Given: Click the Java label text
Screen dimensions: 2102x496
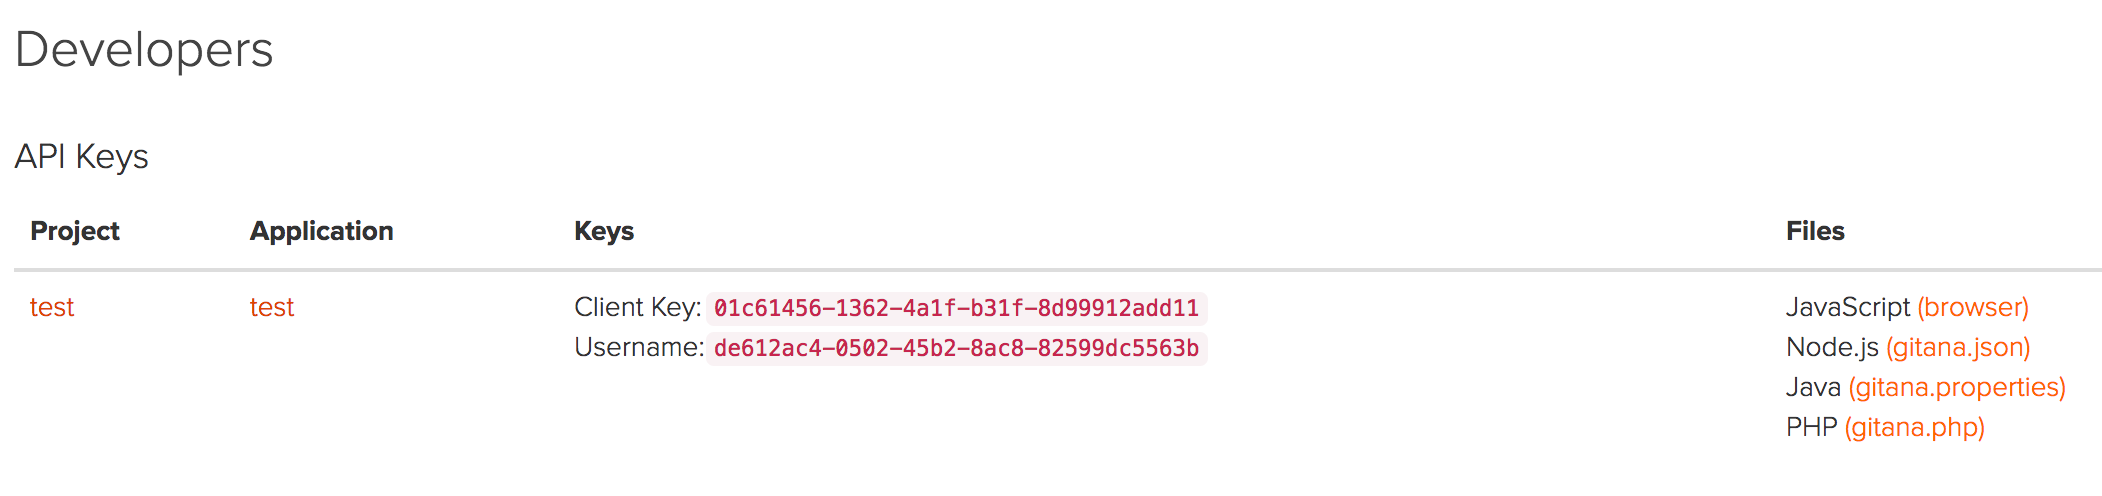Looking at the screenshot, I should [x=1813, y=387].
